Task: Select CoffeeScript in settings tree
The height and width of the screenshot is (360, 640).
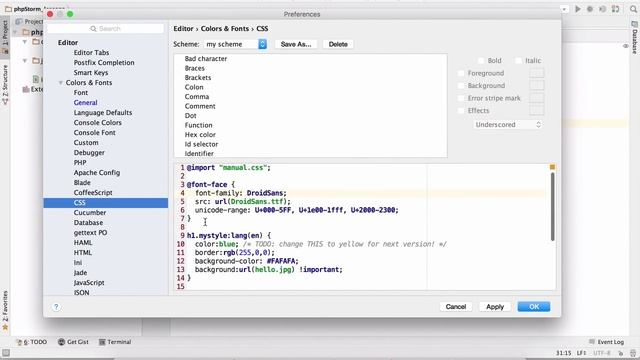Action: click(x=93, y=193)
